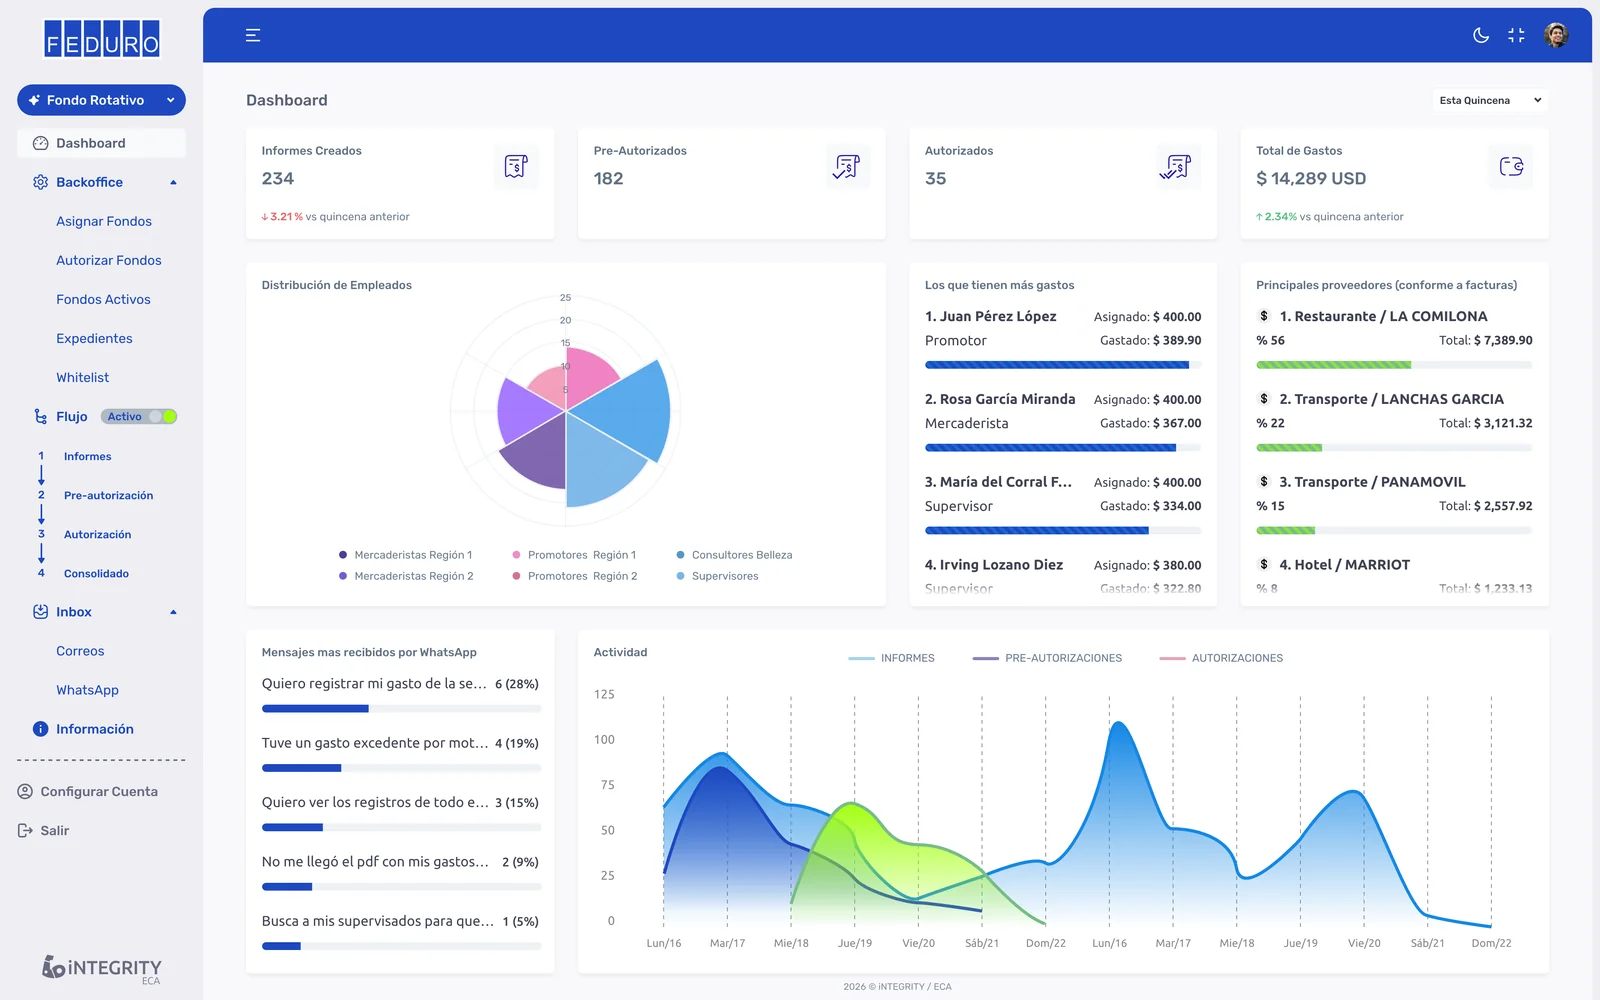The height and width of the screenshot is (1000, 1600).
Task: Toggle Promotores Región 1 legend item
Action: coord(574,555)
